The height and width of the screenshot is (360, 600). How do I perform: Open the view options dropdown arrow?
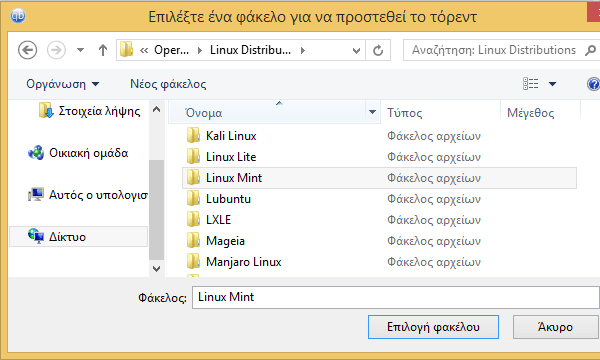[552, 84]
